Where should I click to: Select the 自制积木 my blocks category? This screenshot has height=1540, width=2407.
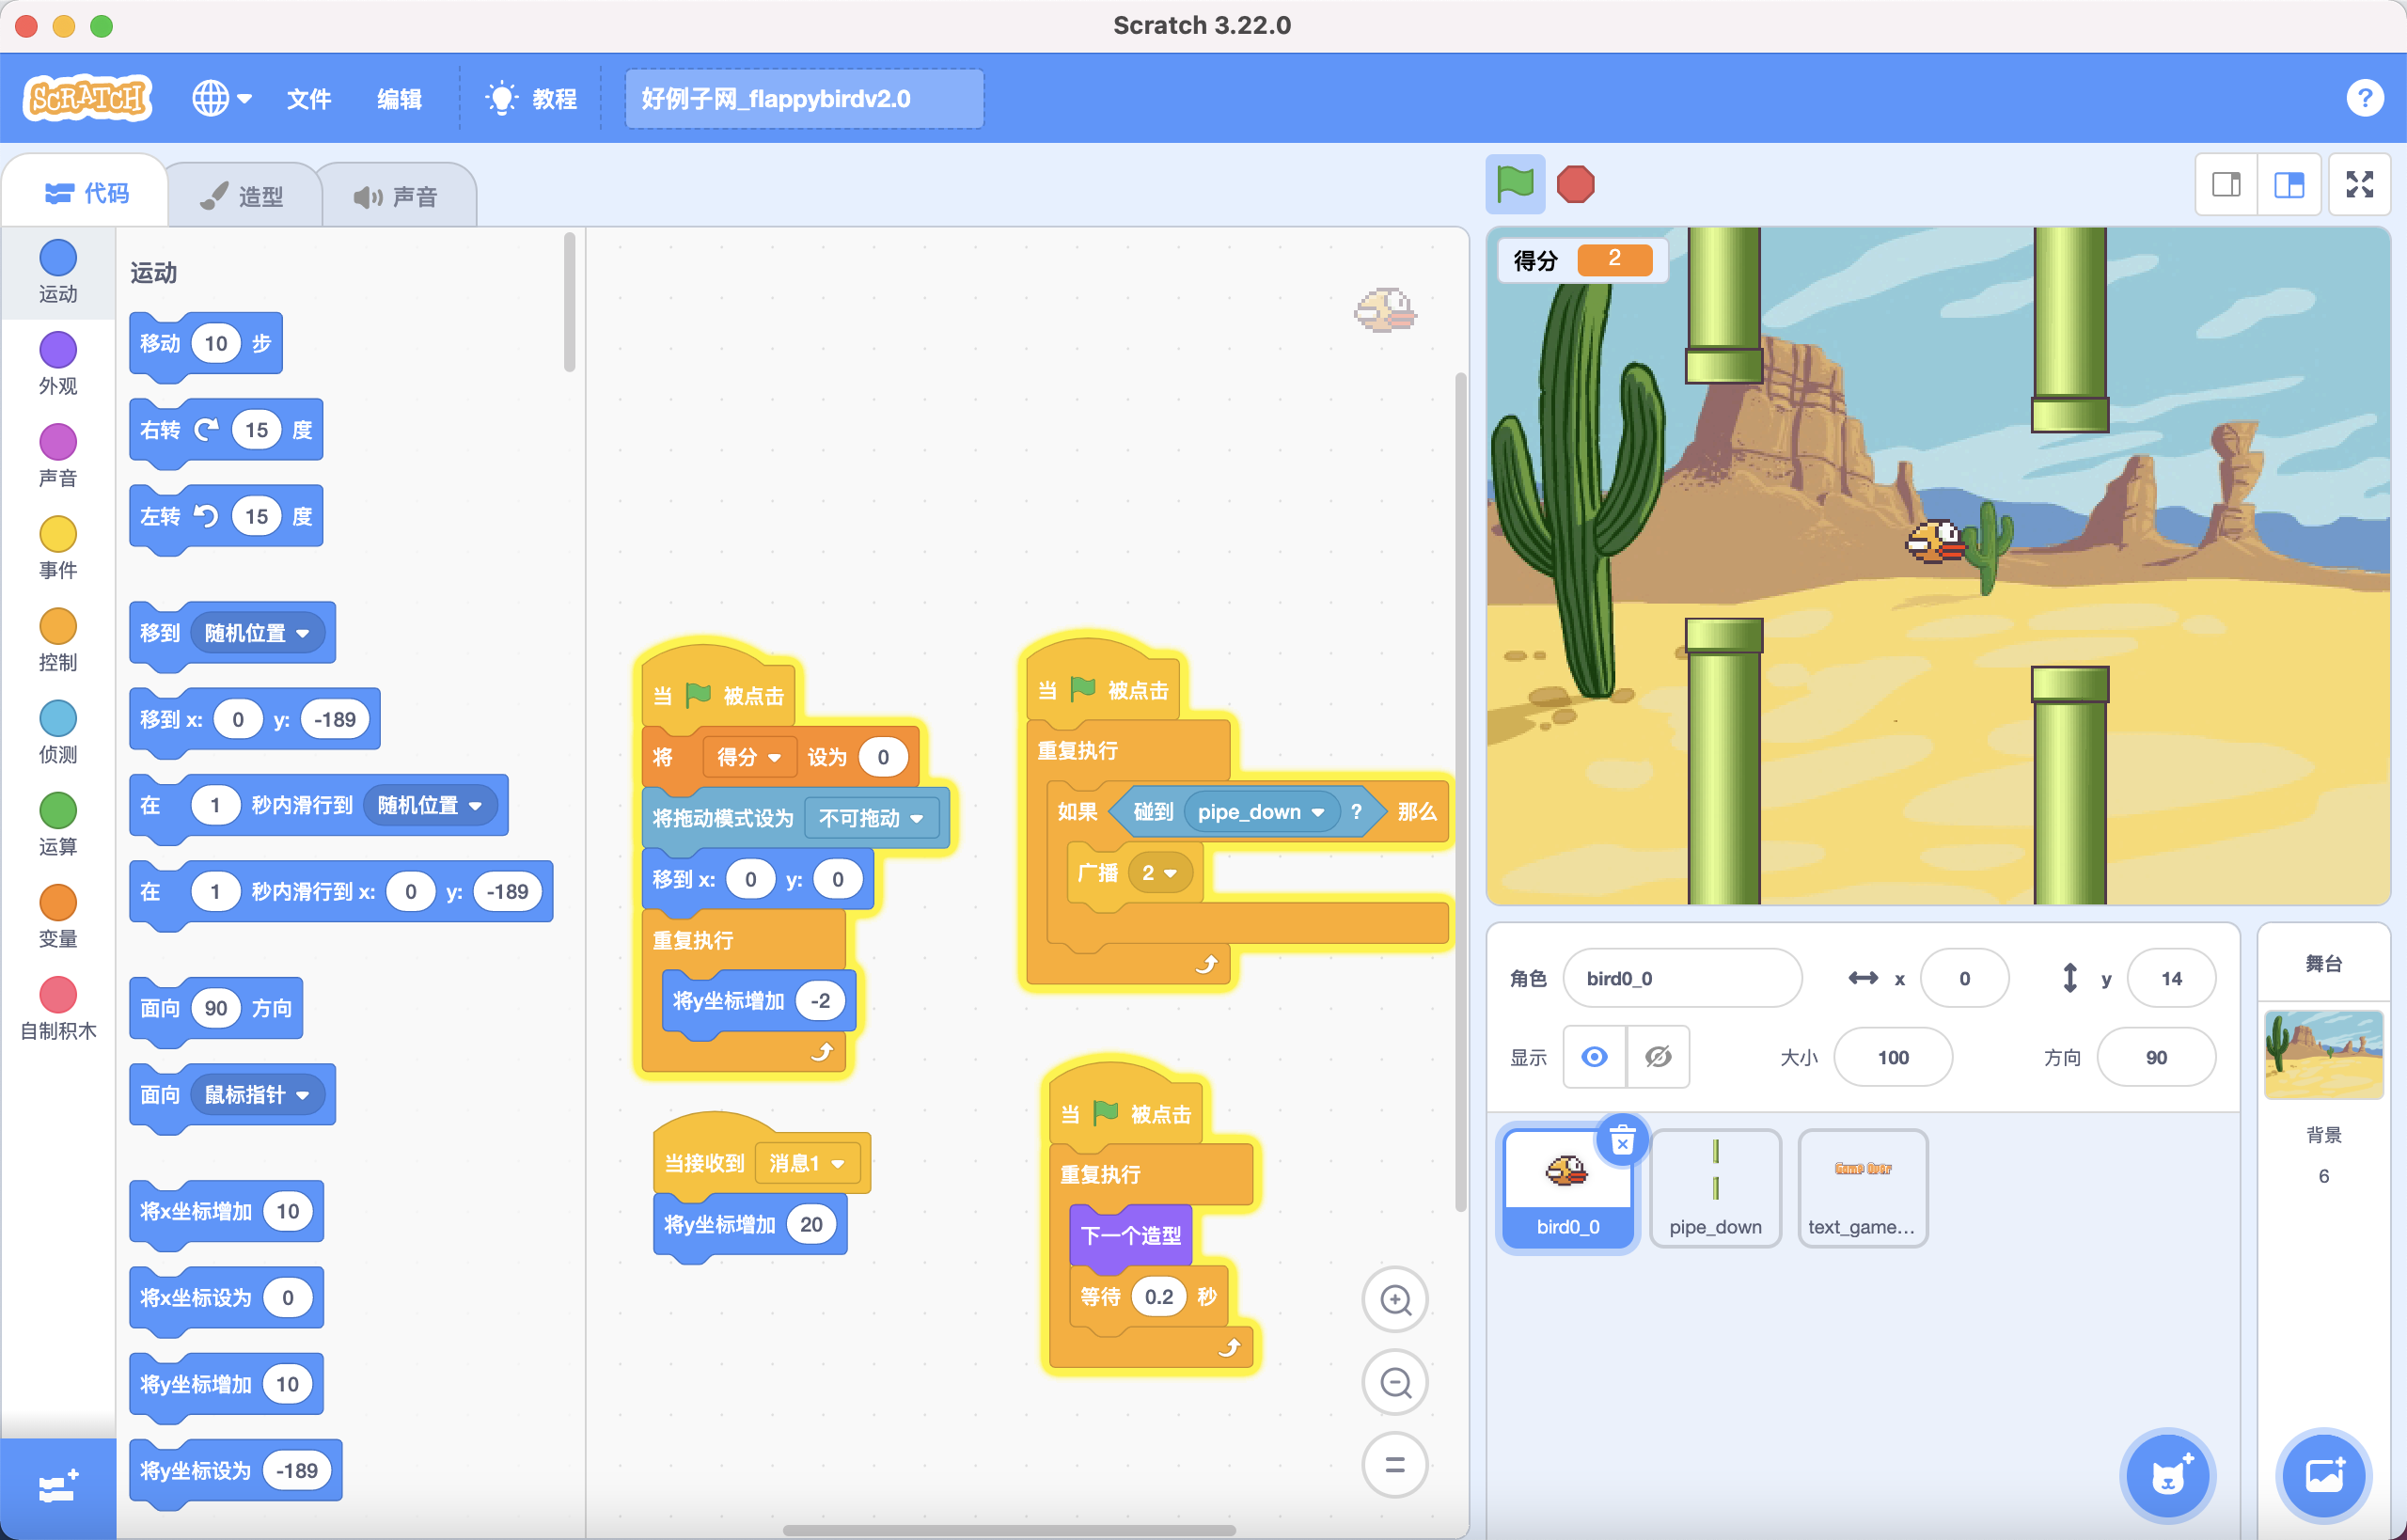coord(58,1008)
